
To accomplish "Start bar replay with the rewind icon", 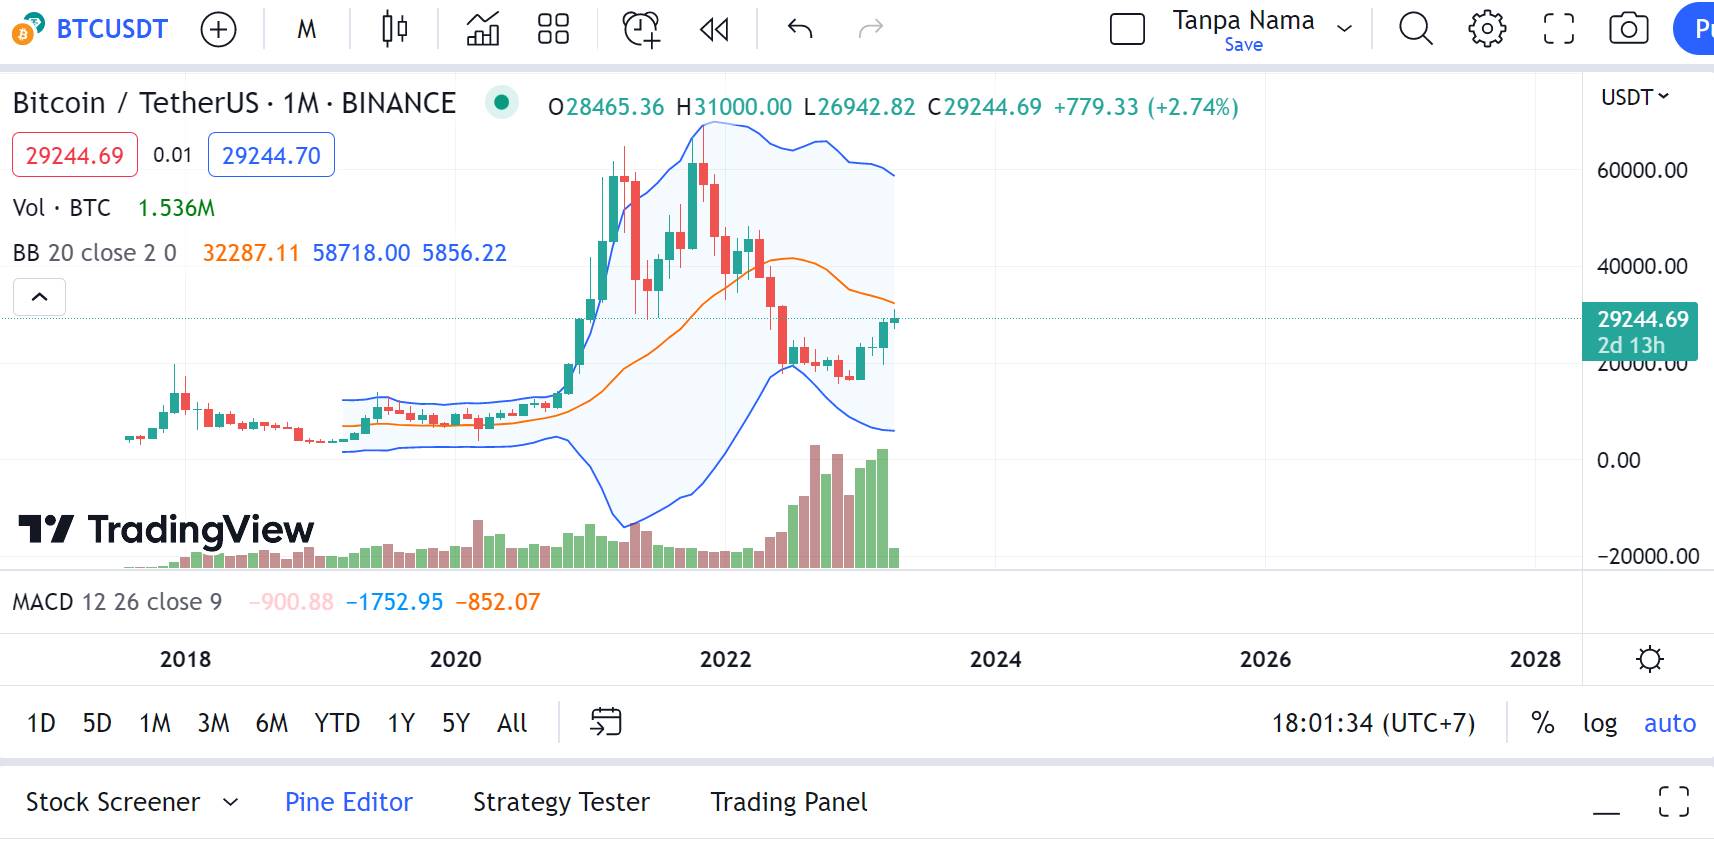I will point(714,30).
